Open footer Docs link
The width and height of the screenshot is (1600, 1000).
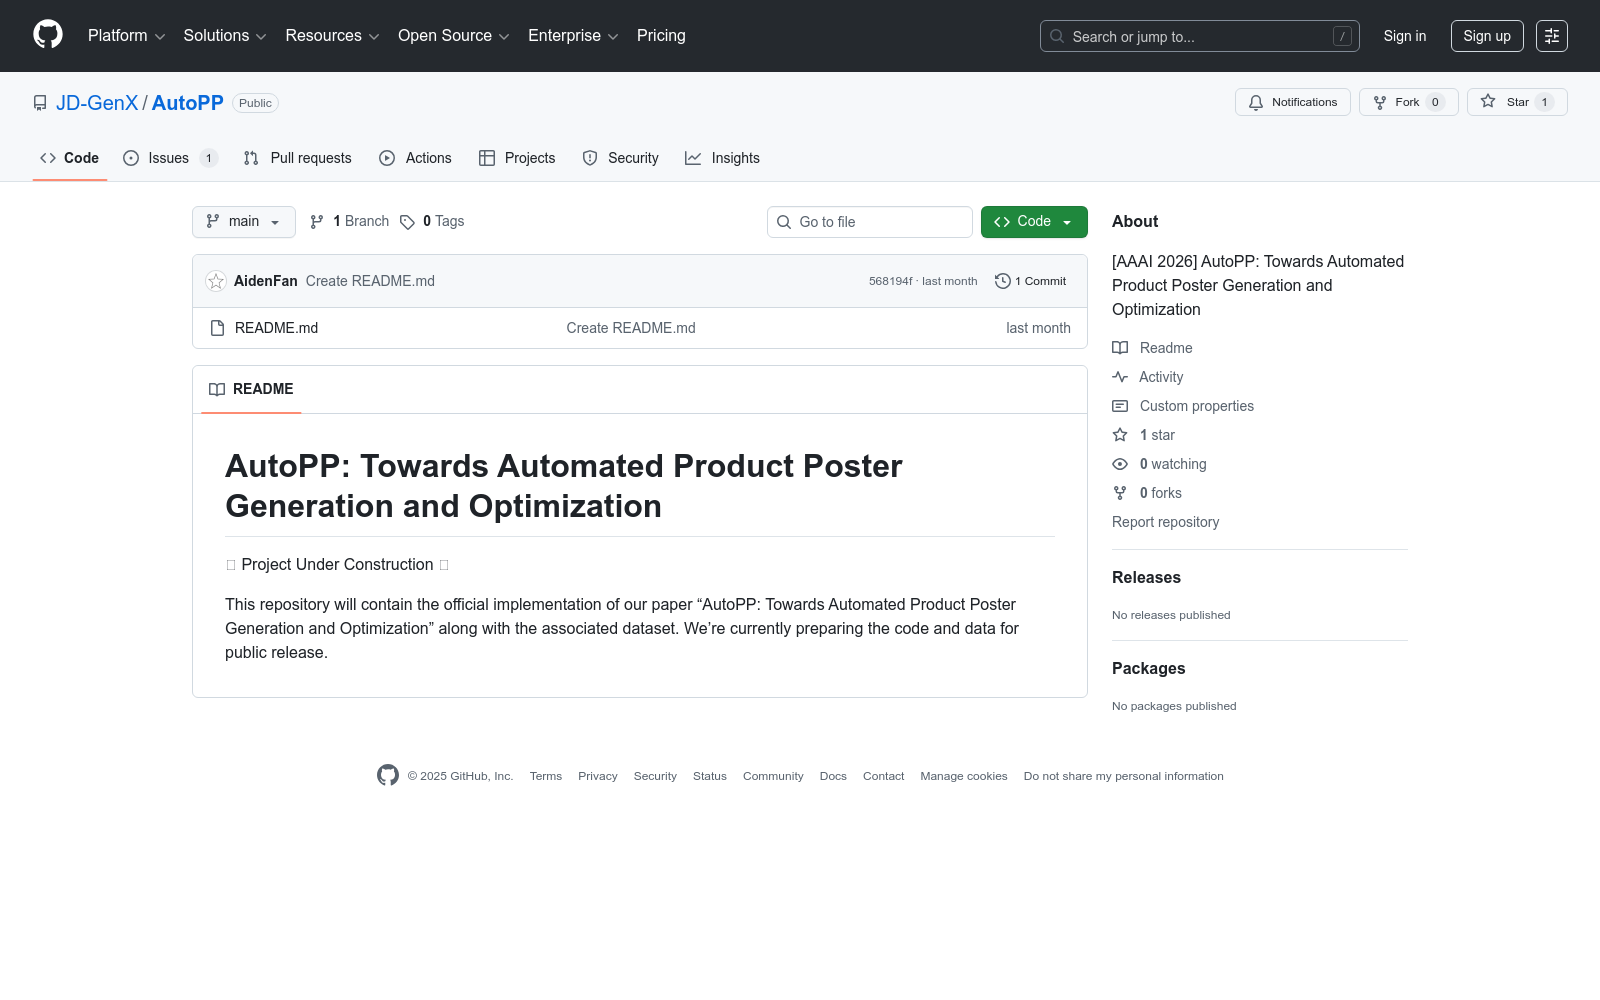click(833, 776)
